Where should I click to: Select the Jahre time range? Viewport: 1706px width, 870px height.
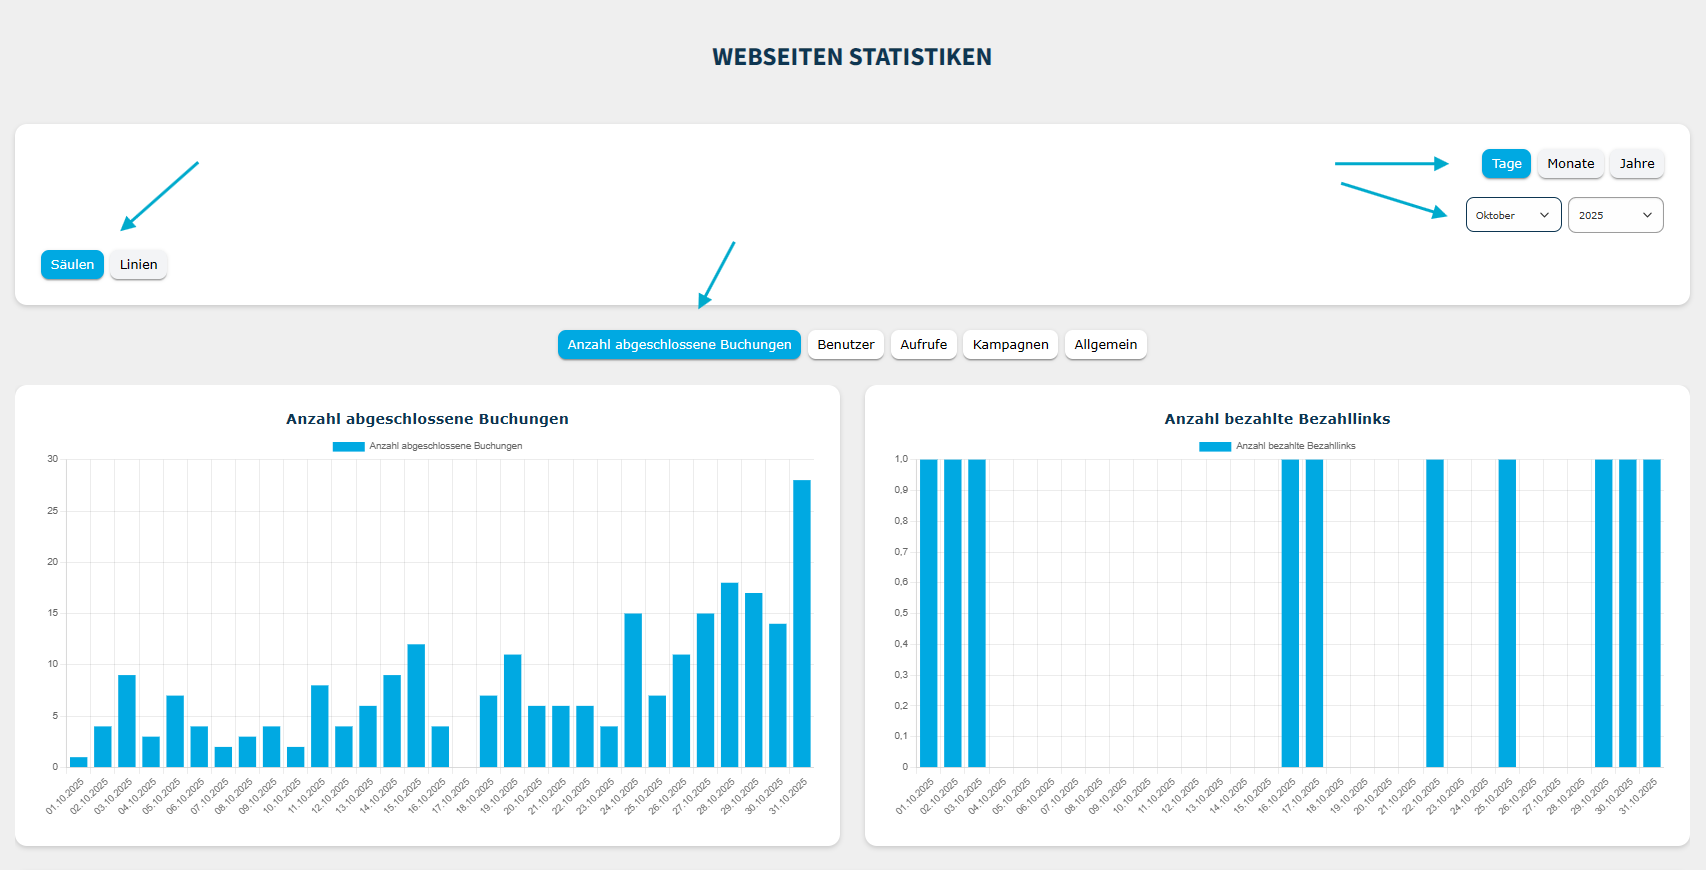click(1636, 164)
